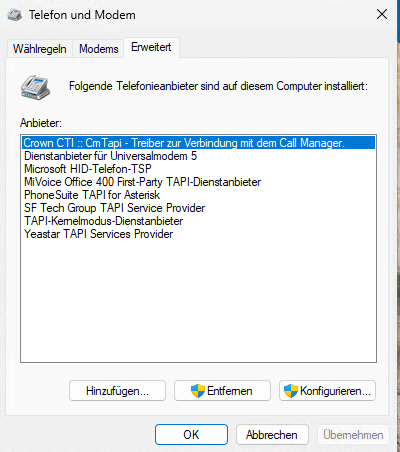Select MiVoice Office 400 First-Party TAPI-Dienstanbieter

click(199, 182)
